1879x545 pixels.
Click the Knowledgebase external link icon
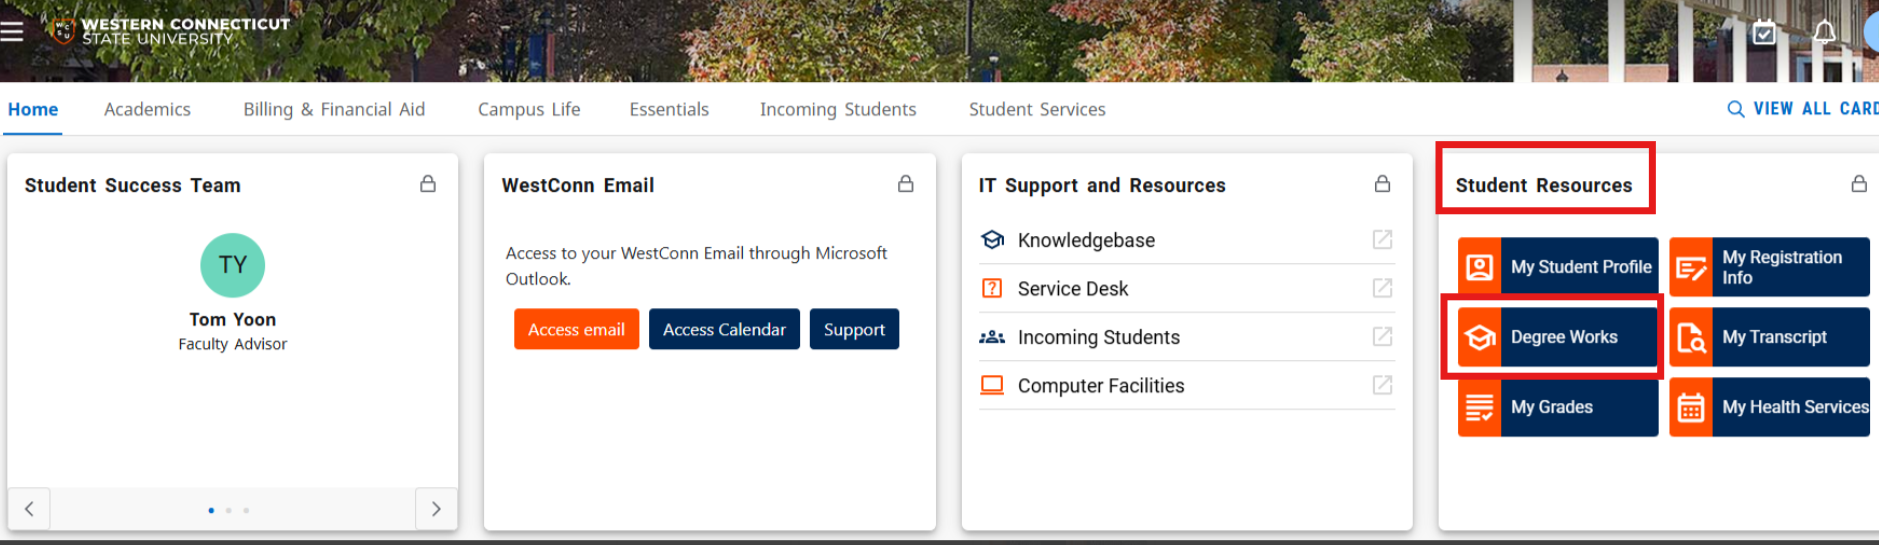[1382, 239]
